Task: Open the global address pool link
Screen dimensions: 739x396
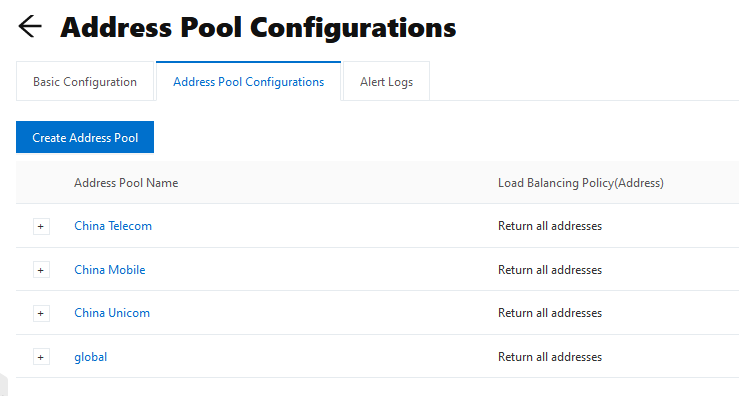Action: coord(90,357)
